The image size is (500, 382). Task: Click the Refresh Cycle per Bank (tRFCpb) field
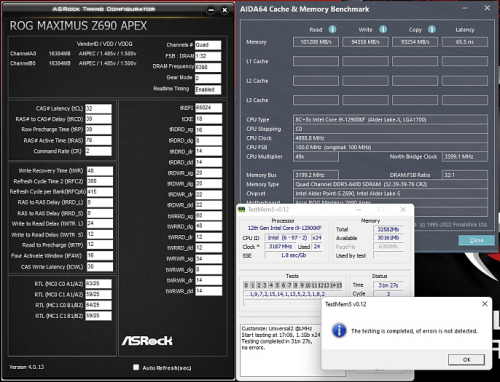tap(100, 192)
